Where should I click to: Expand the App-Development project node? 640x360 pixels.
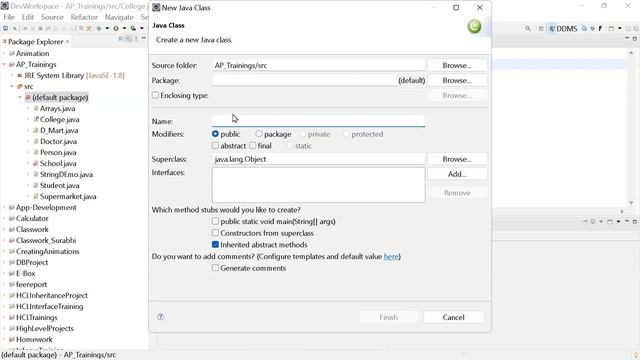coord(4,207)
